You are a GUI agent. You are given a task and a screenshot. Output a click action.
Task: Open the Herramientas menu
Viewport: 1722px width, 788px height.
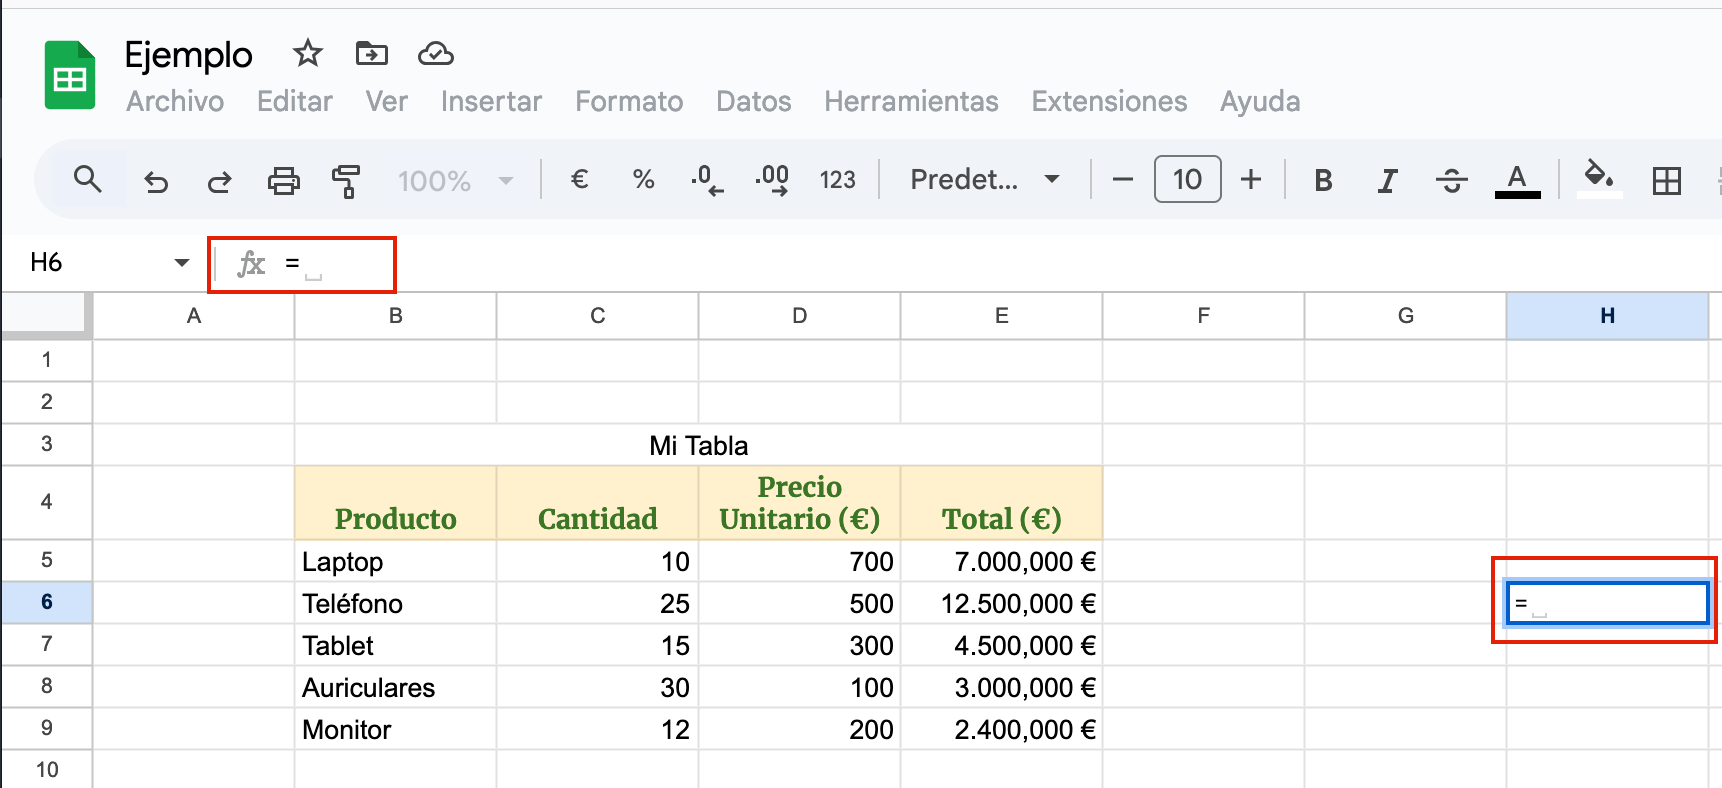pos(911,101)
